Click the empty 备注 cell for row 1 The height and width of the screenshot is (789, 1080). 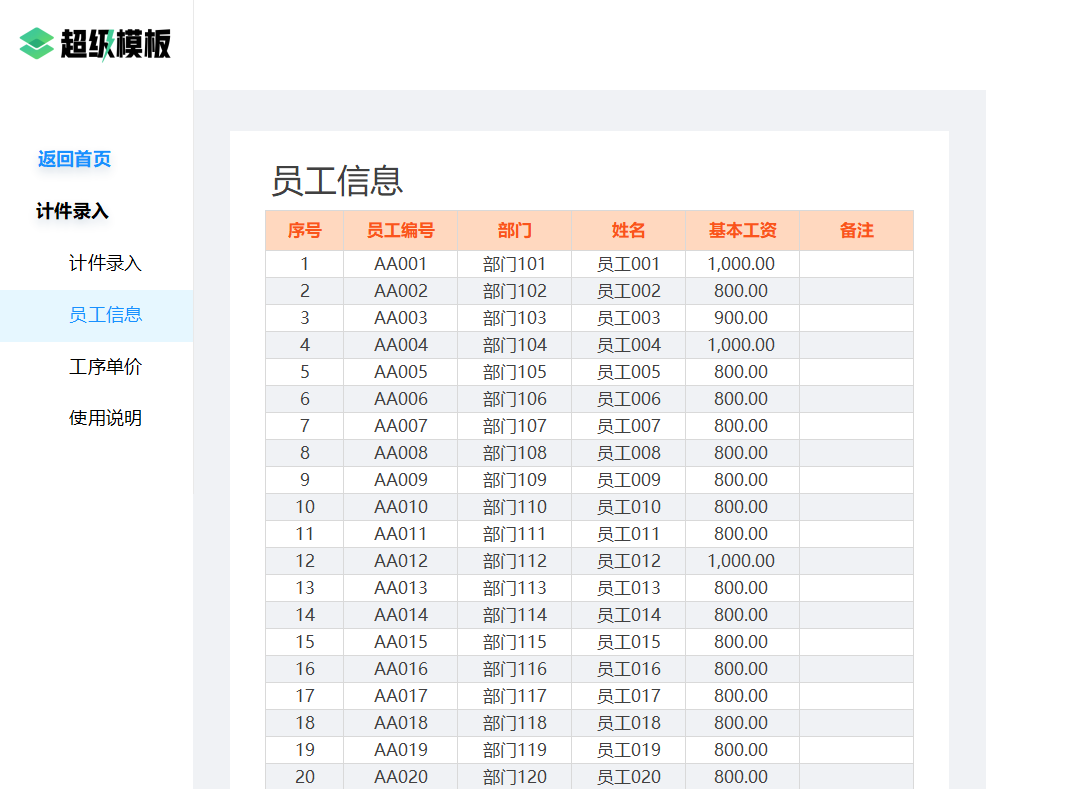click(856, 264)
